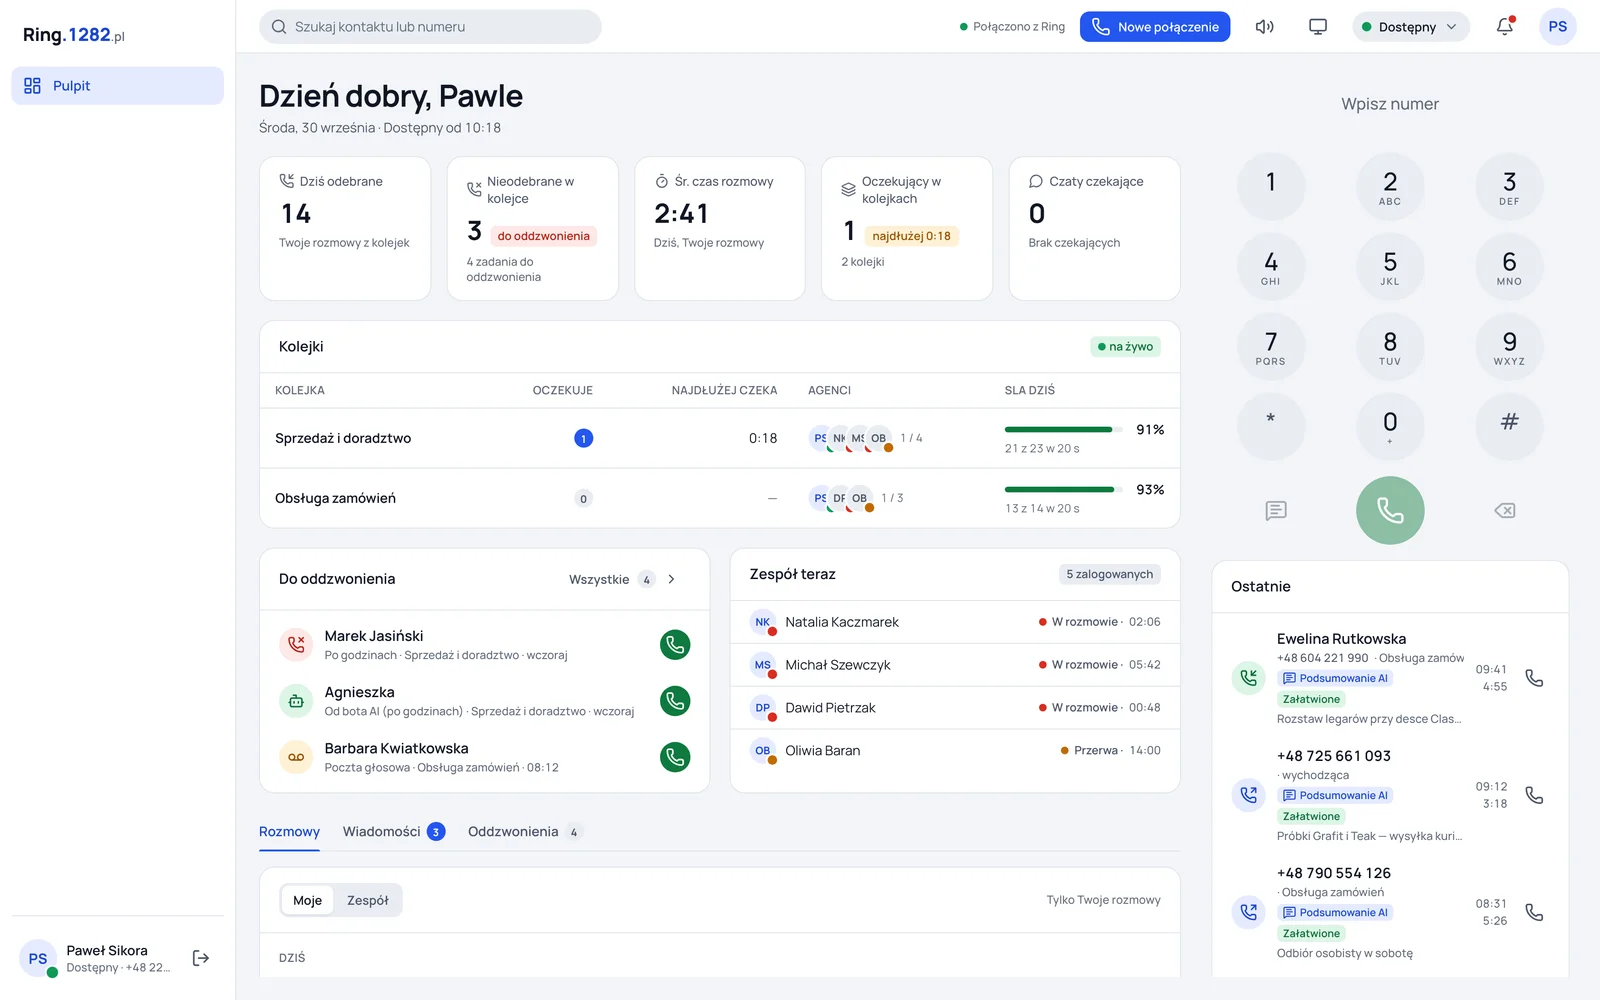Open the Wiadomości tab
The height and width of the screenshot is (1000, 1600).
[x=394, y=832]
